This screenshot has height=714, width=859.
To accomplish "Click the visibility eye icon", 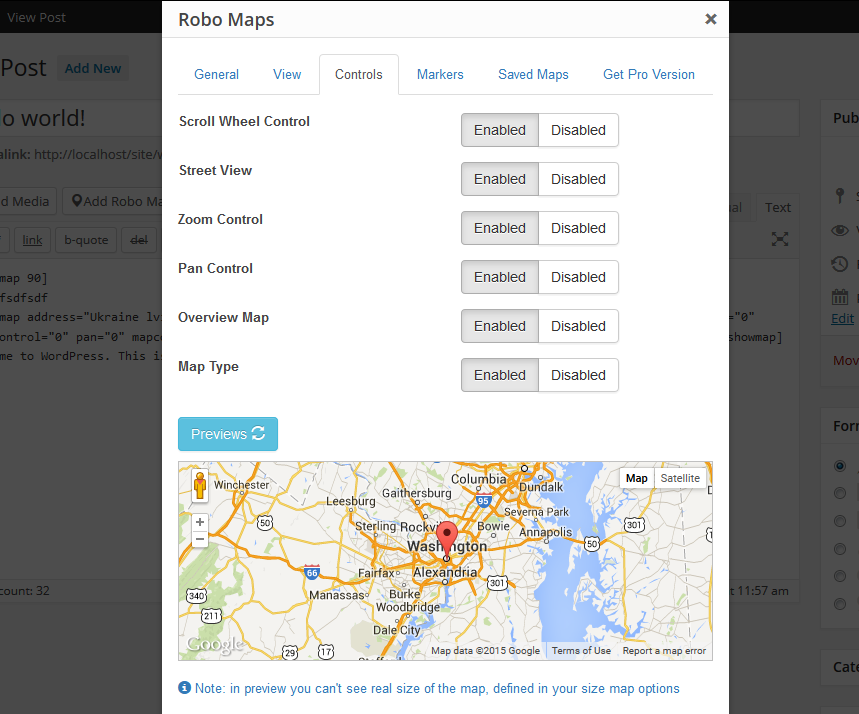I will (x=840, y=230).
